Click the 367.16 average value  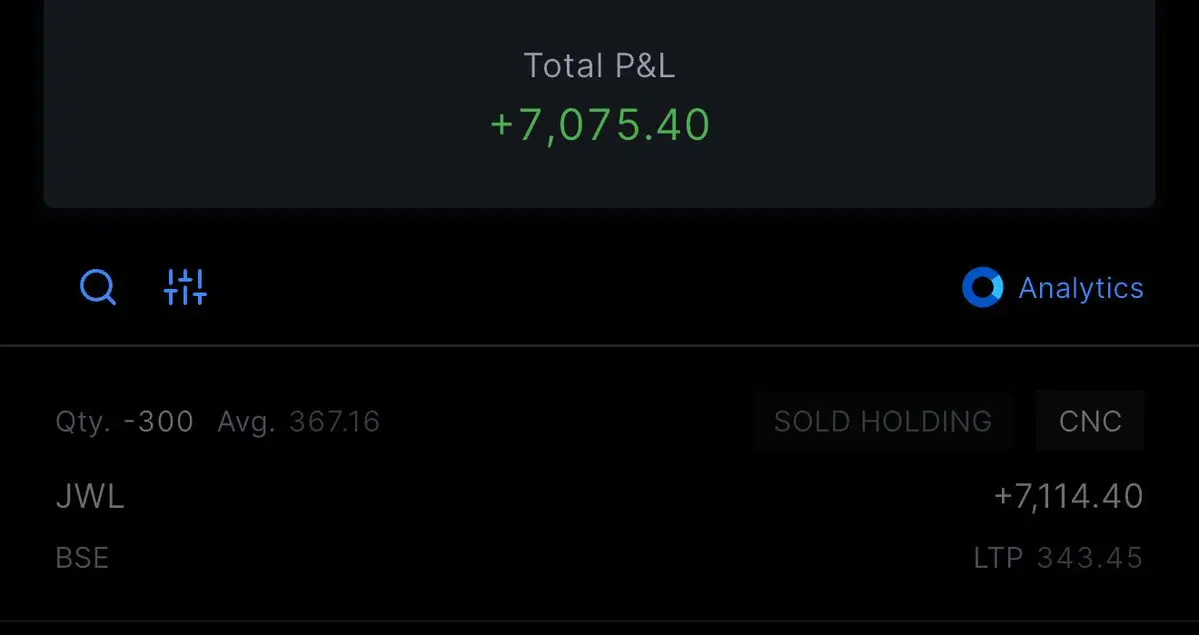(335, 422)
